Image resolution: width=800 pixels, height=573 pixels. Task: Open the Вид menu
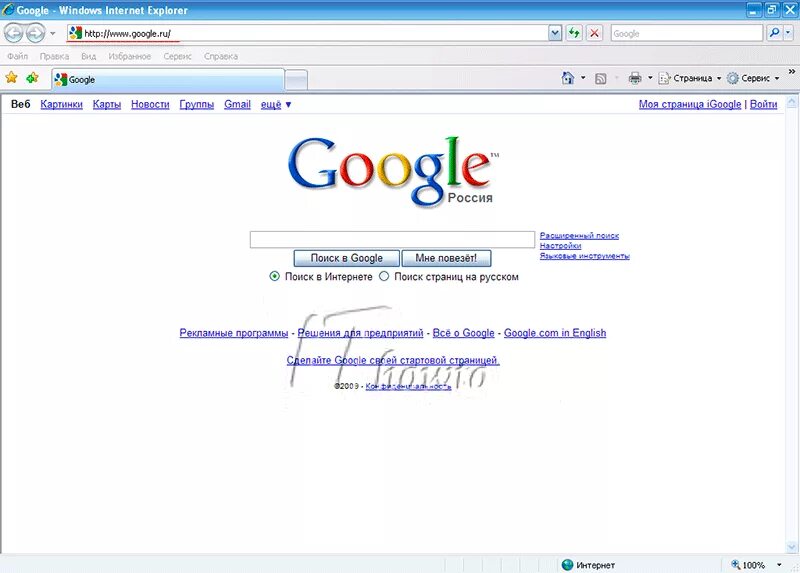tap(89, 56)
